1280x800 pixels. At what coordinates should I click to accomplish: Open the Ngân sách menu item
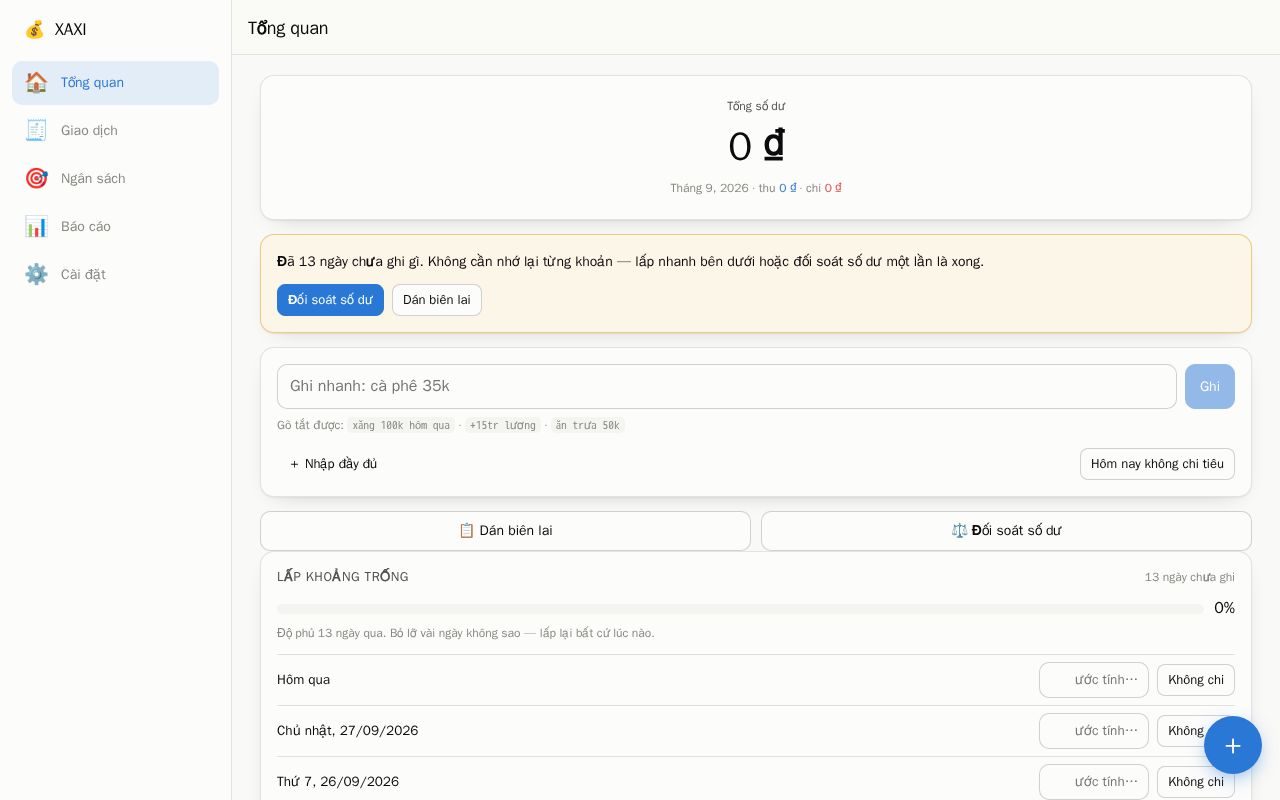tap(115, 179)
